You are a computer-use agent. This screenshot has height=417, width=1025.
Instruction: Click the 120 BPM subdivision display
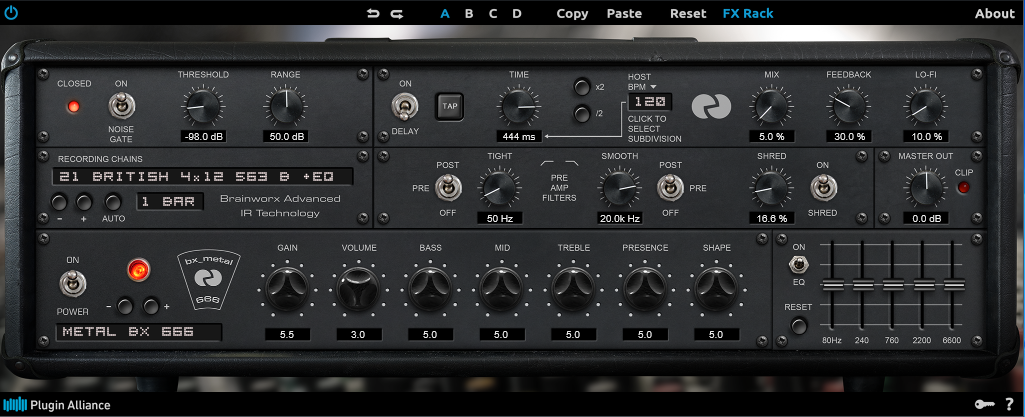point(650,102)
